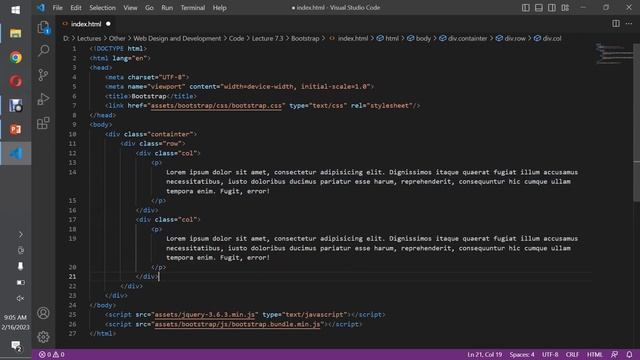Click the editor vertical scrollbar
The height and width of the screenshot is (360, 640).
click(x=636, y=122)
